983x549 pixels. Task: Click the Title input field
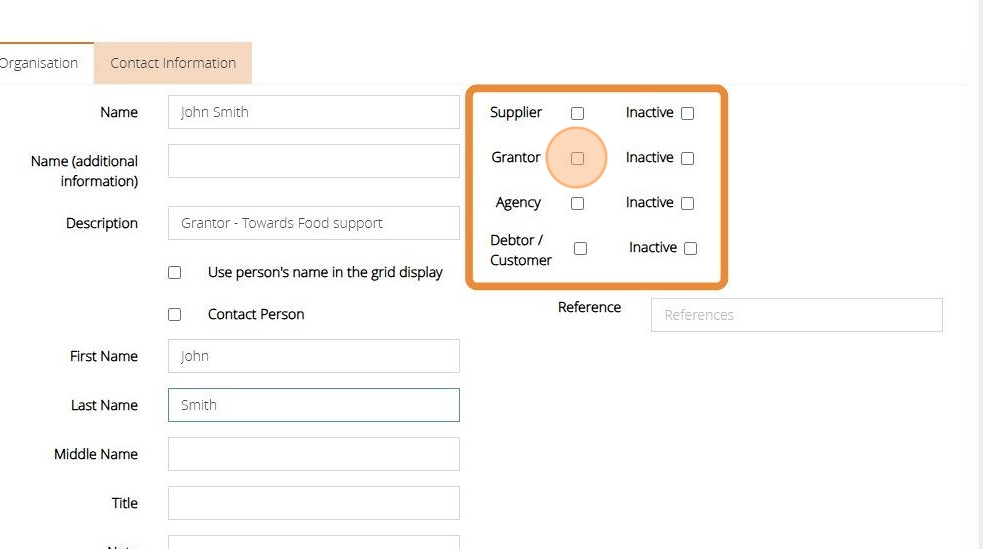pyautogui.click(x=313, y=503)
